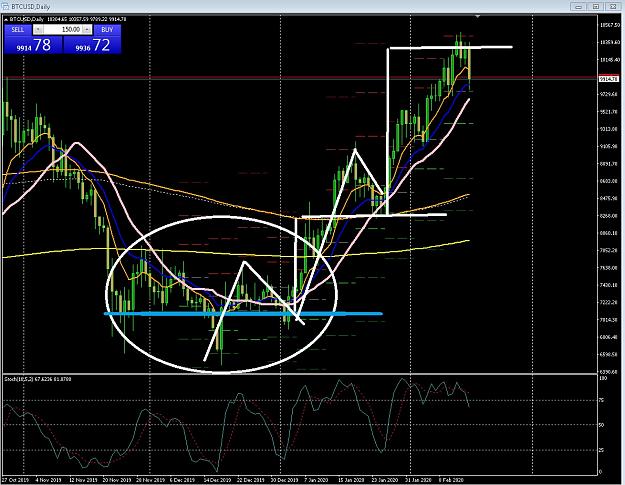The image size is (625, 485).
Task: Click the 7 Jan 2020 date label
Action: (316, 480)
